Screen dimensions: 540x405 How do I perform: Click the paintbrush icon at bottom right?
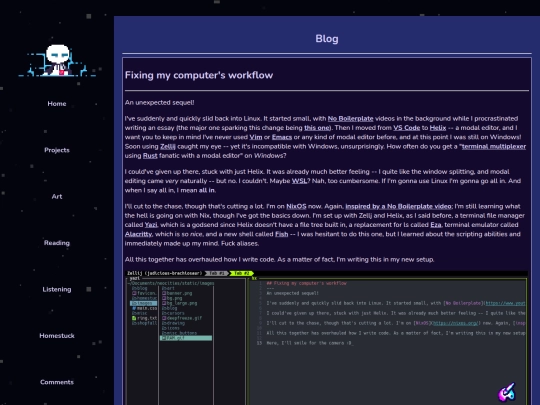(x=507, y=392)
